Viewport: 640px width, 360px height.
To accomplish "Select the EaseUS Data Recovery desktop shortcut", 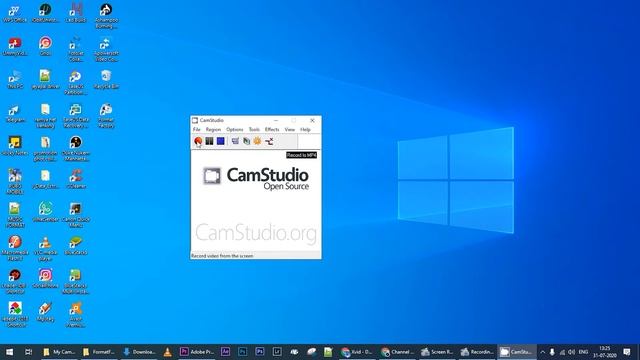I will (76, 116).
